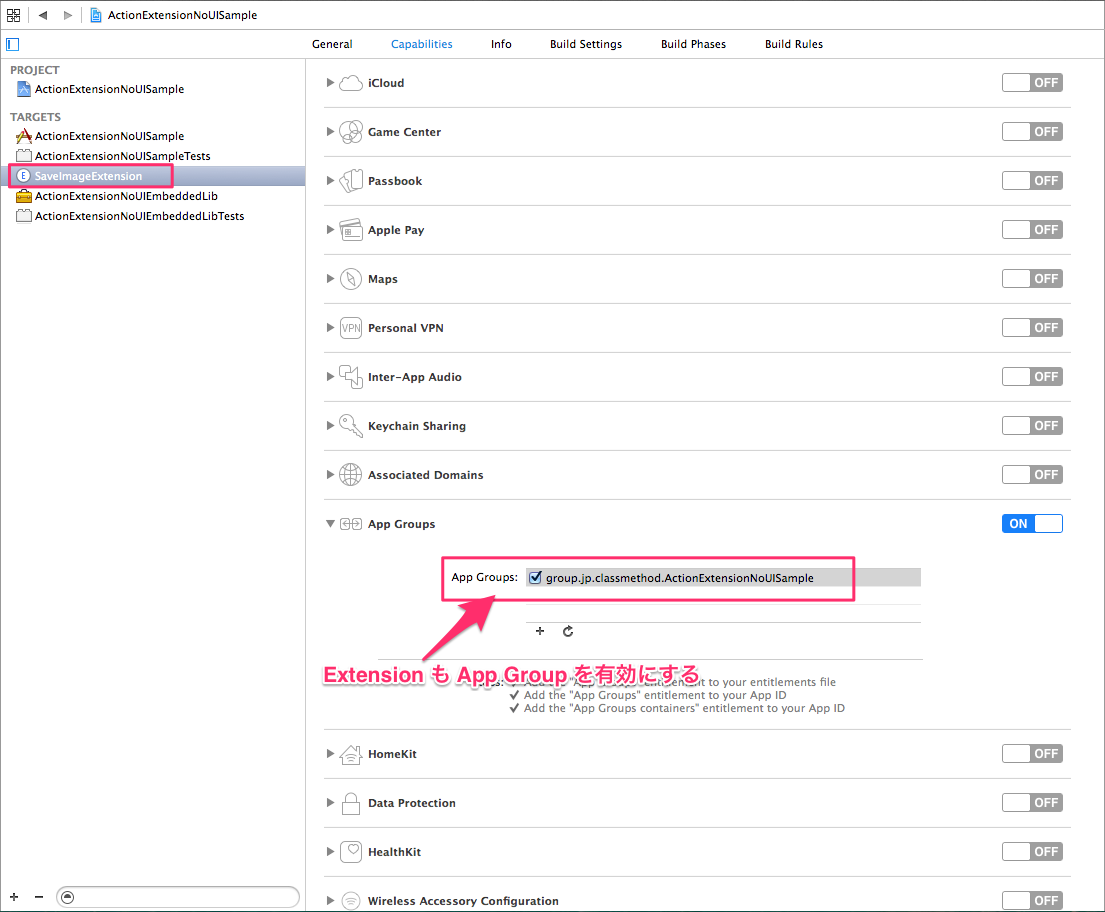Refresh the app groups list
The height and width of the screenshot is (912, 1105).
[x=568, y=631]
